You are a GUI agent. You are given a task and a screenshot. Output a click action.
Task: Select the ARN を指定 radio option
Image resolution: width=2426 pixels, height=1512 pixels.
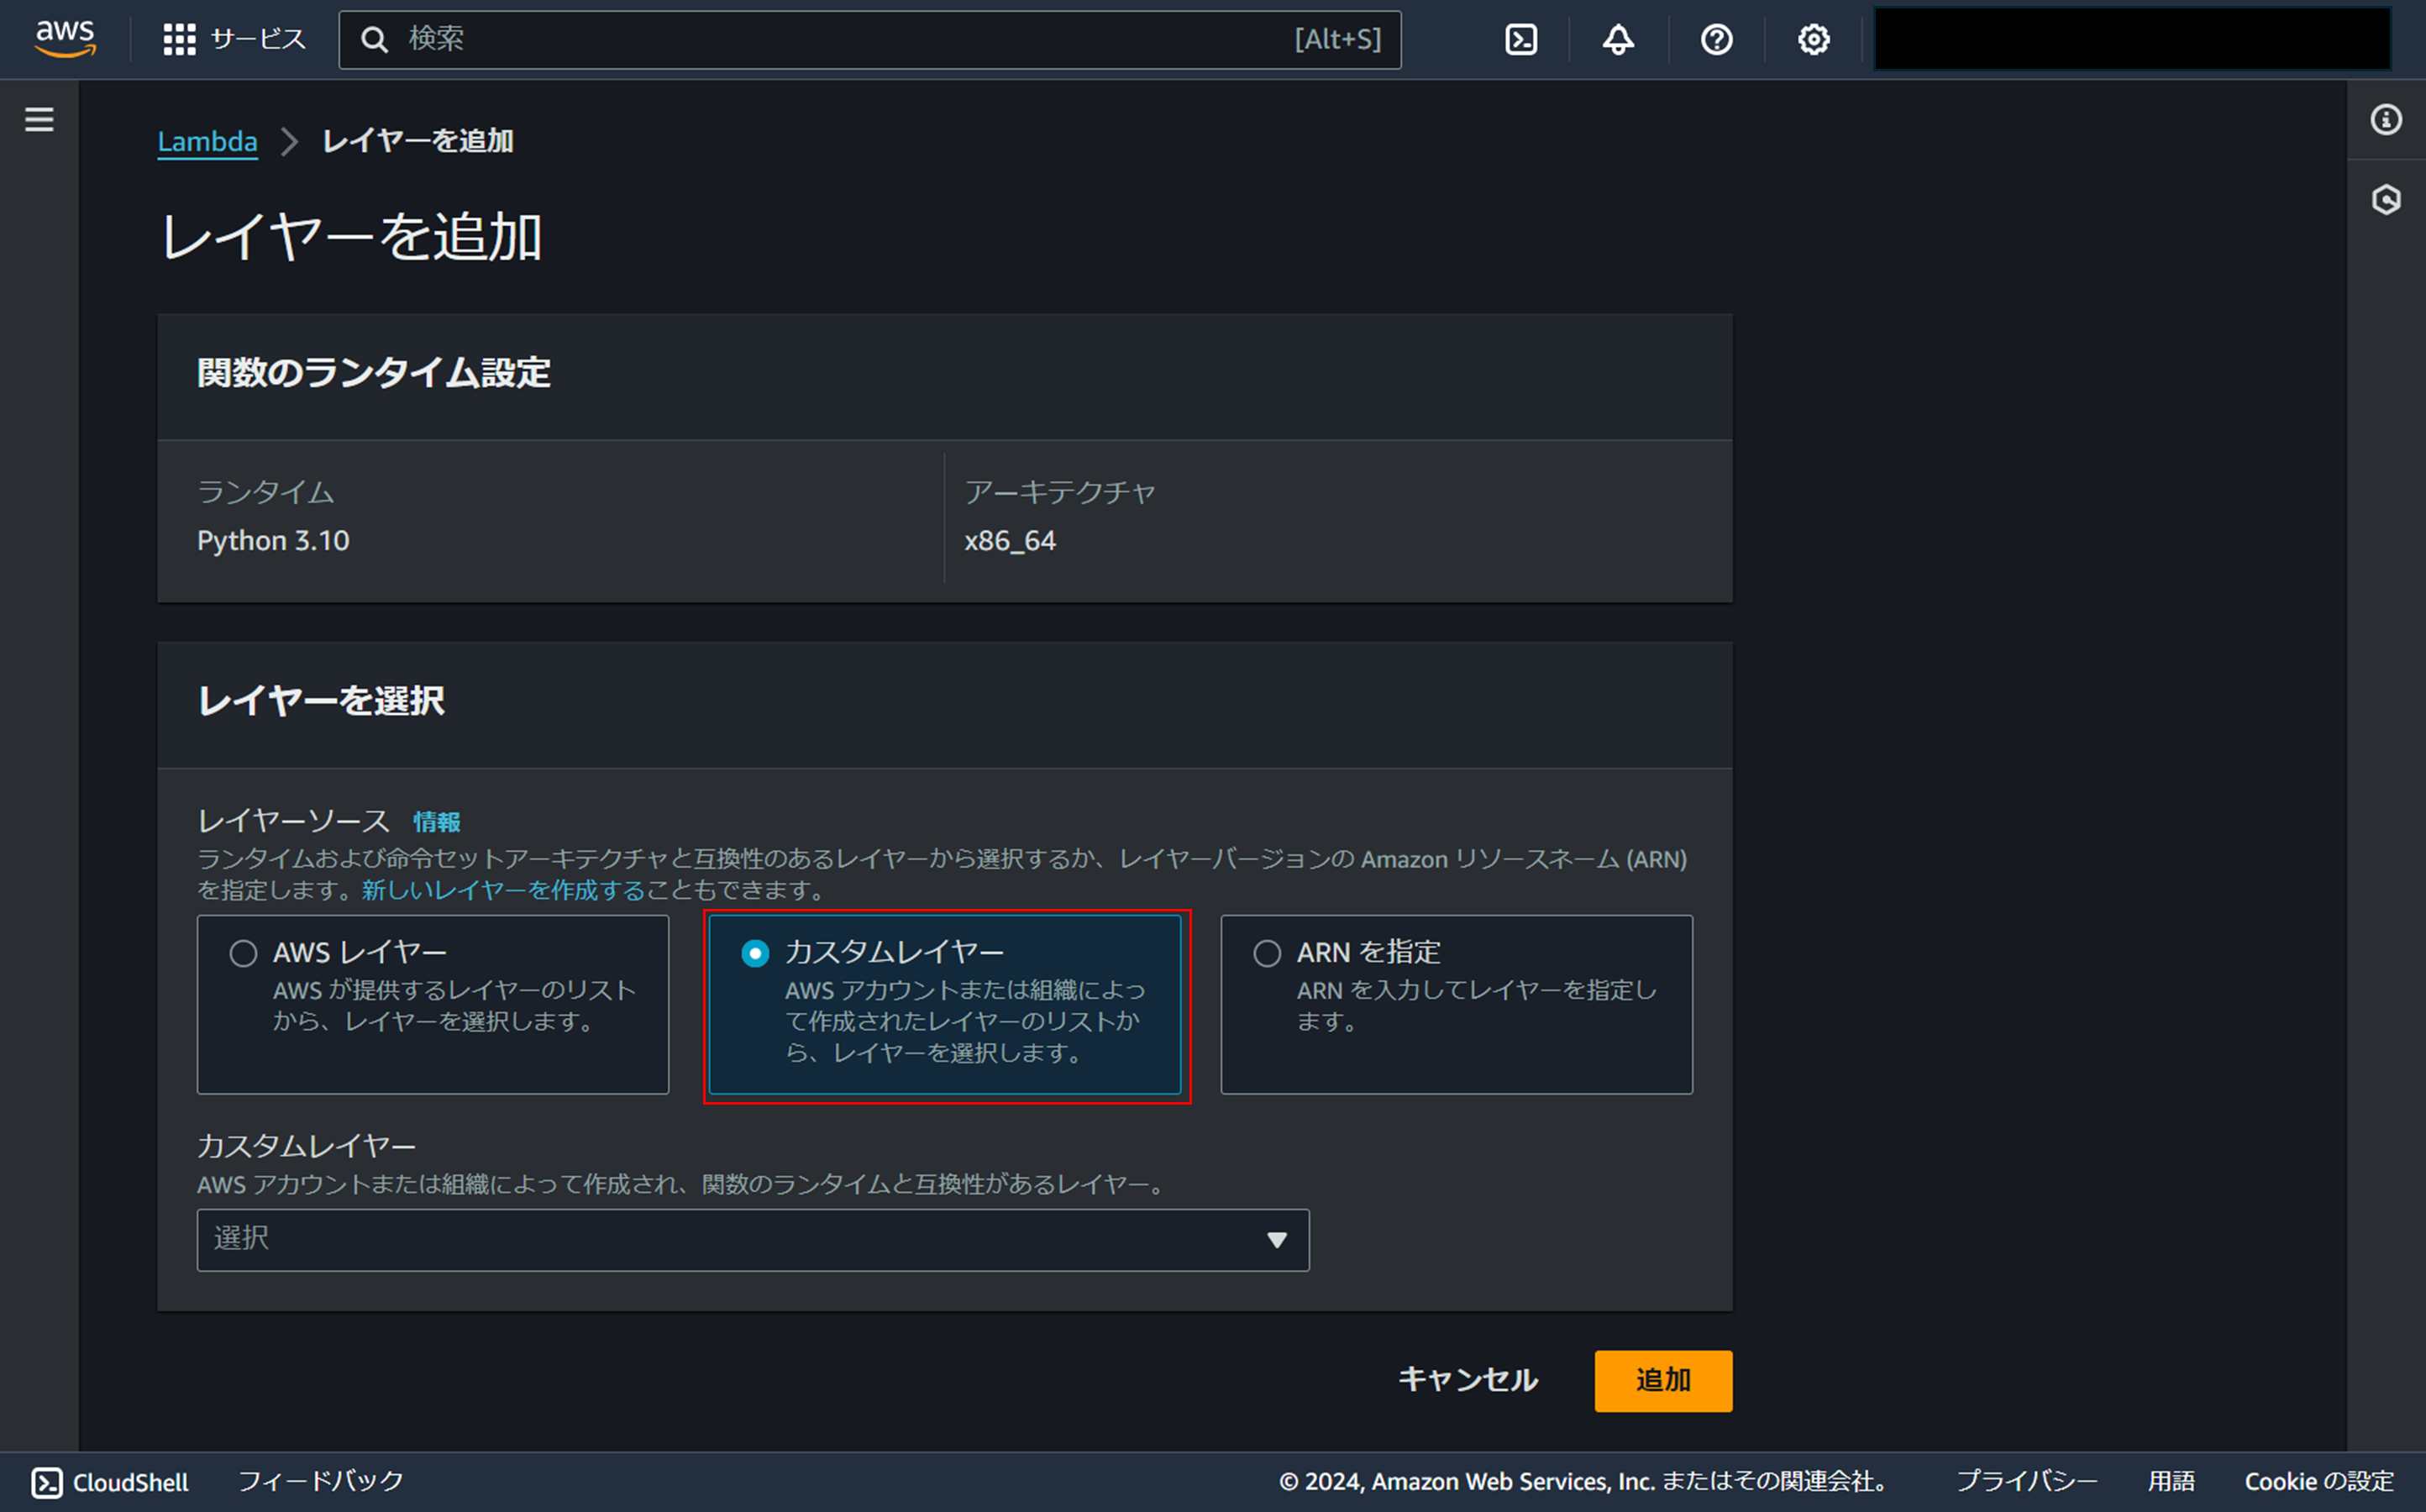[x=1267, y=953]
